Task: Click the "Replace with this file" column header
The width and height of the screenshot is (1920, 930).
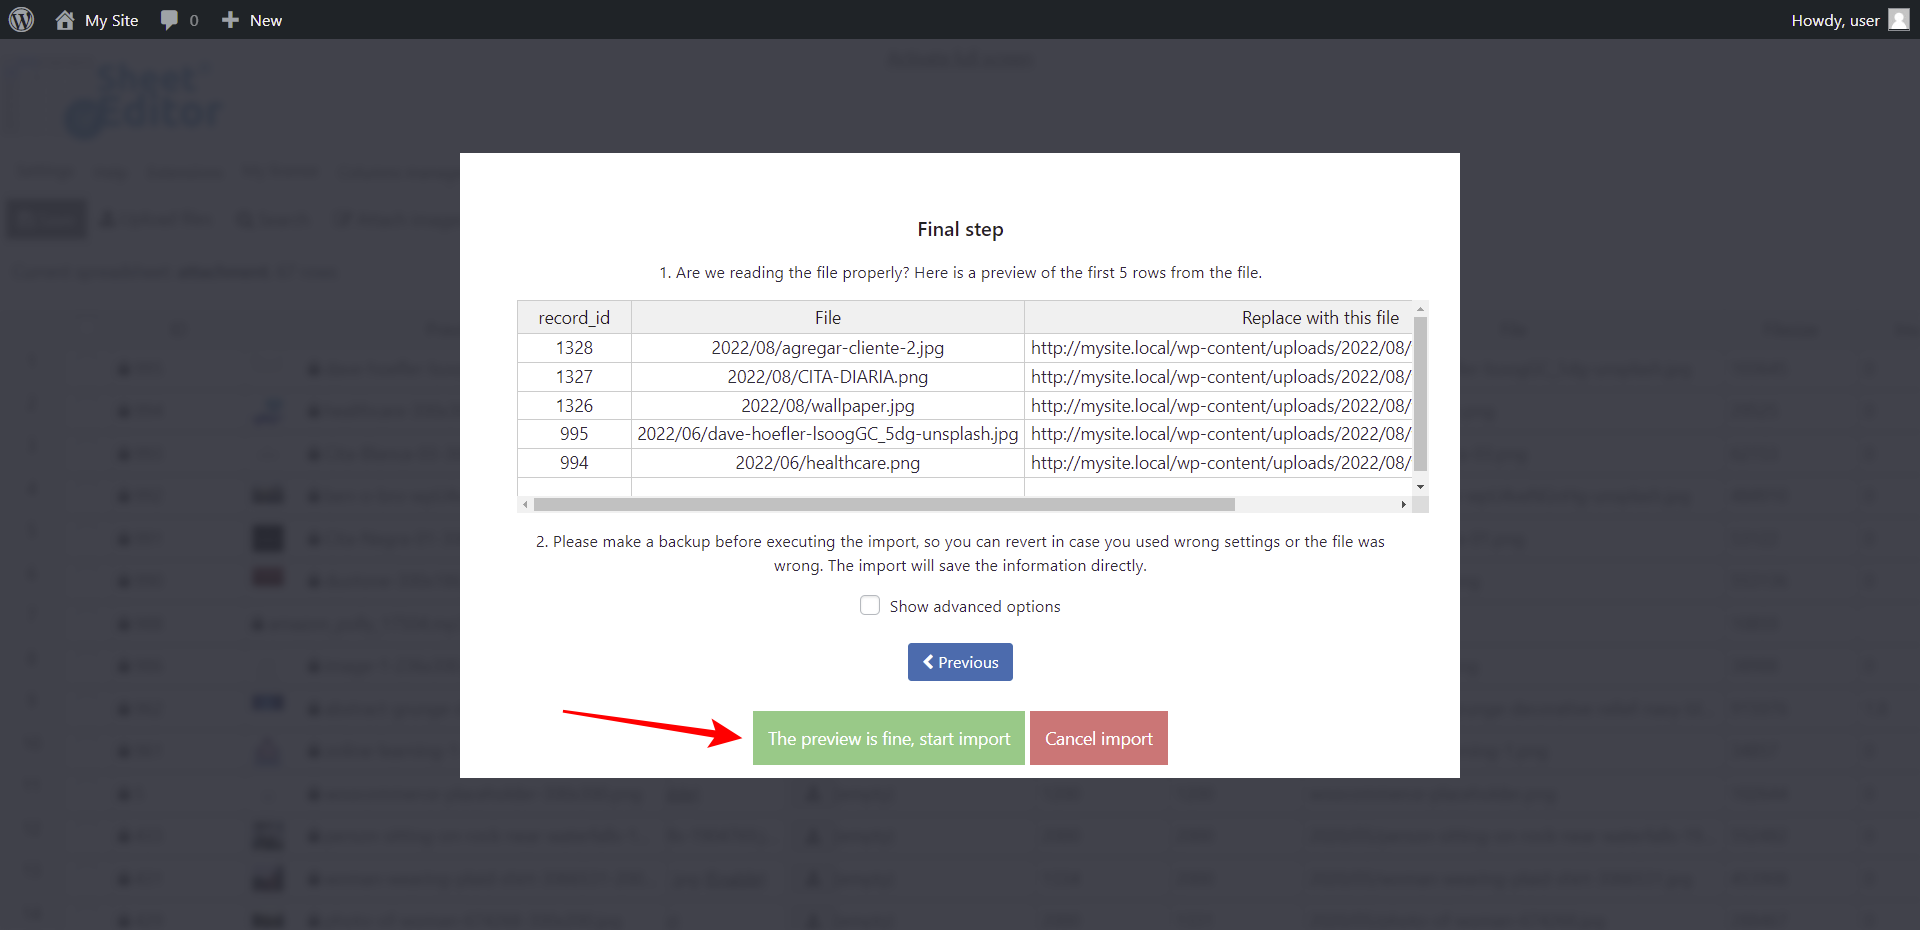Action: 1319,317
